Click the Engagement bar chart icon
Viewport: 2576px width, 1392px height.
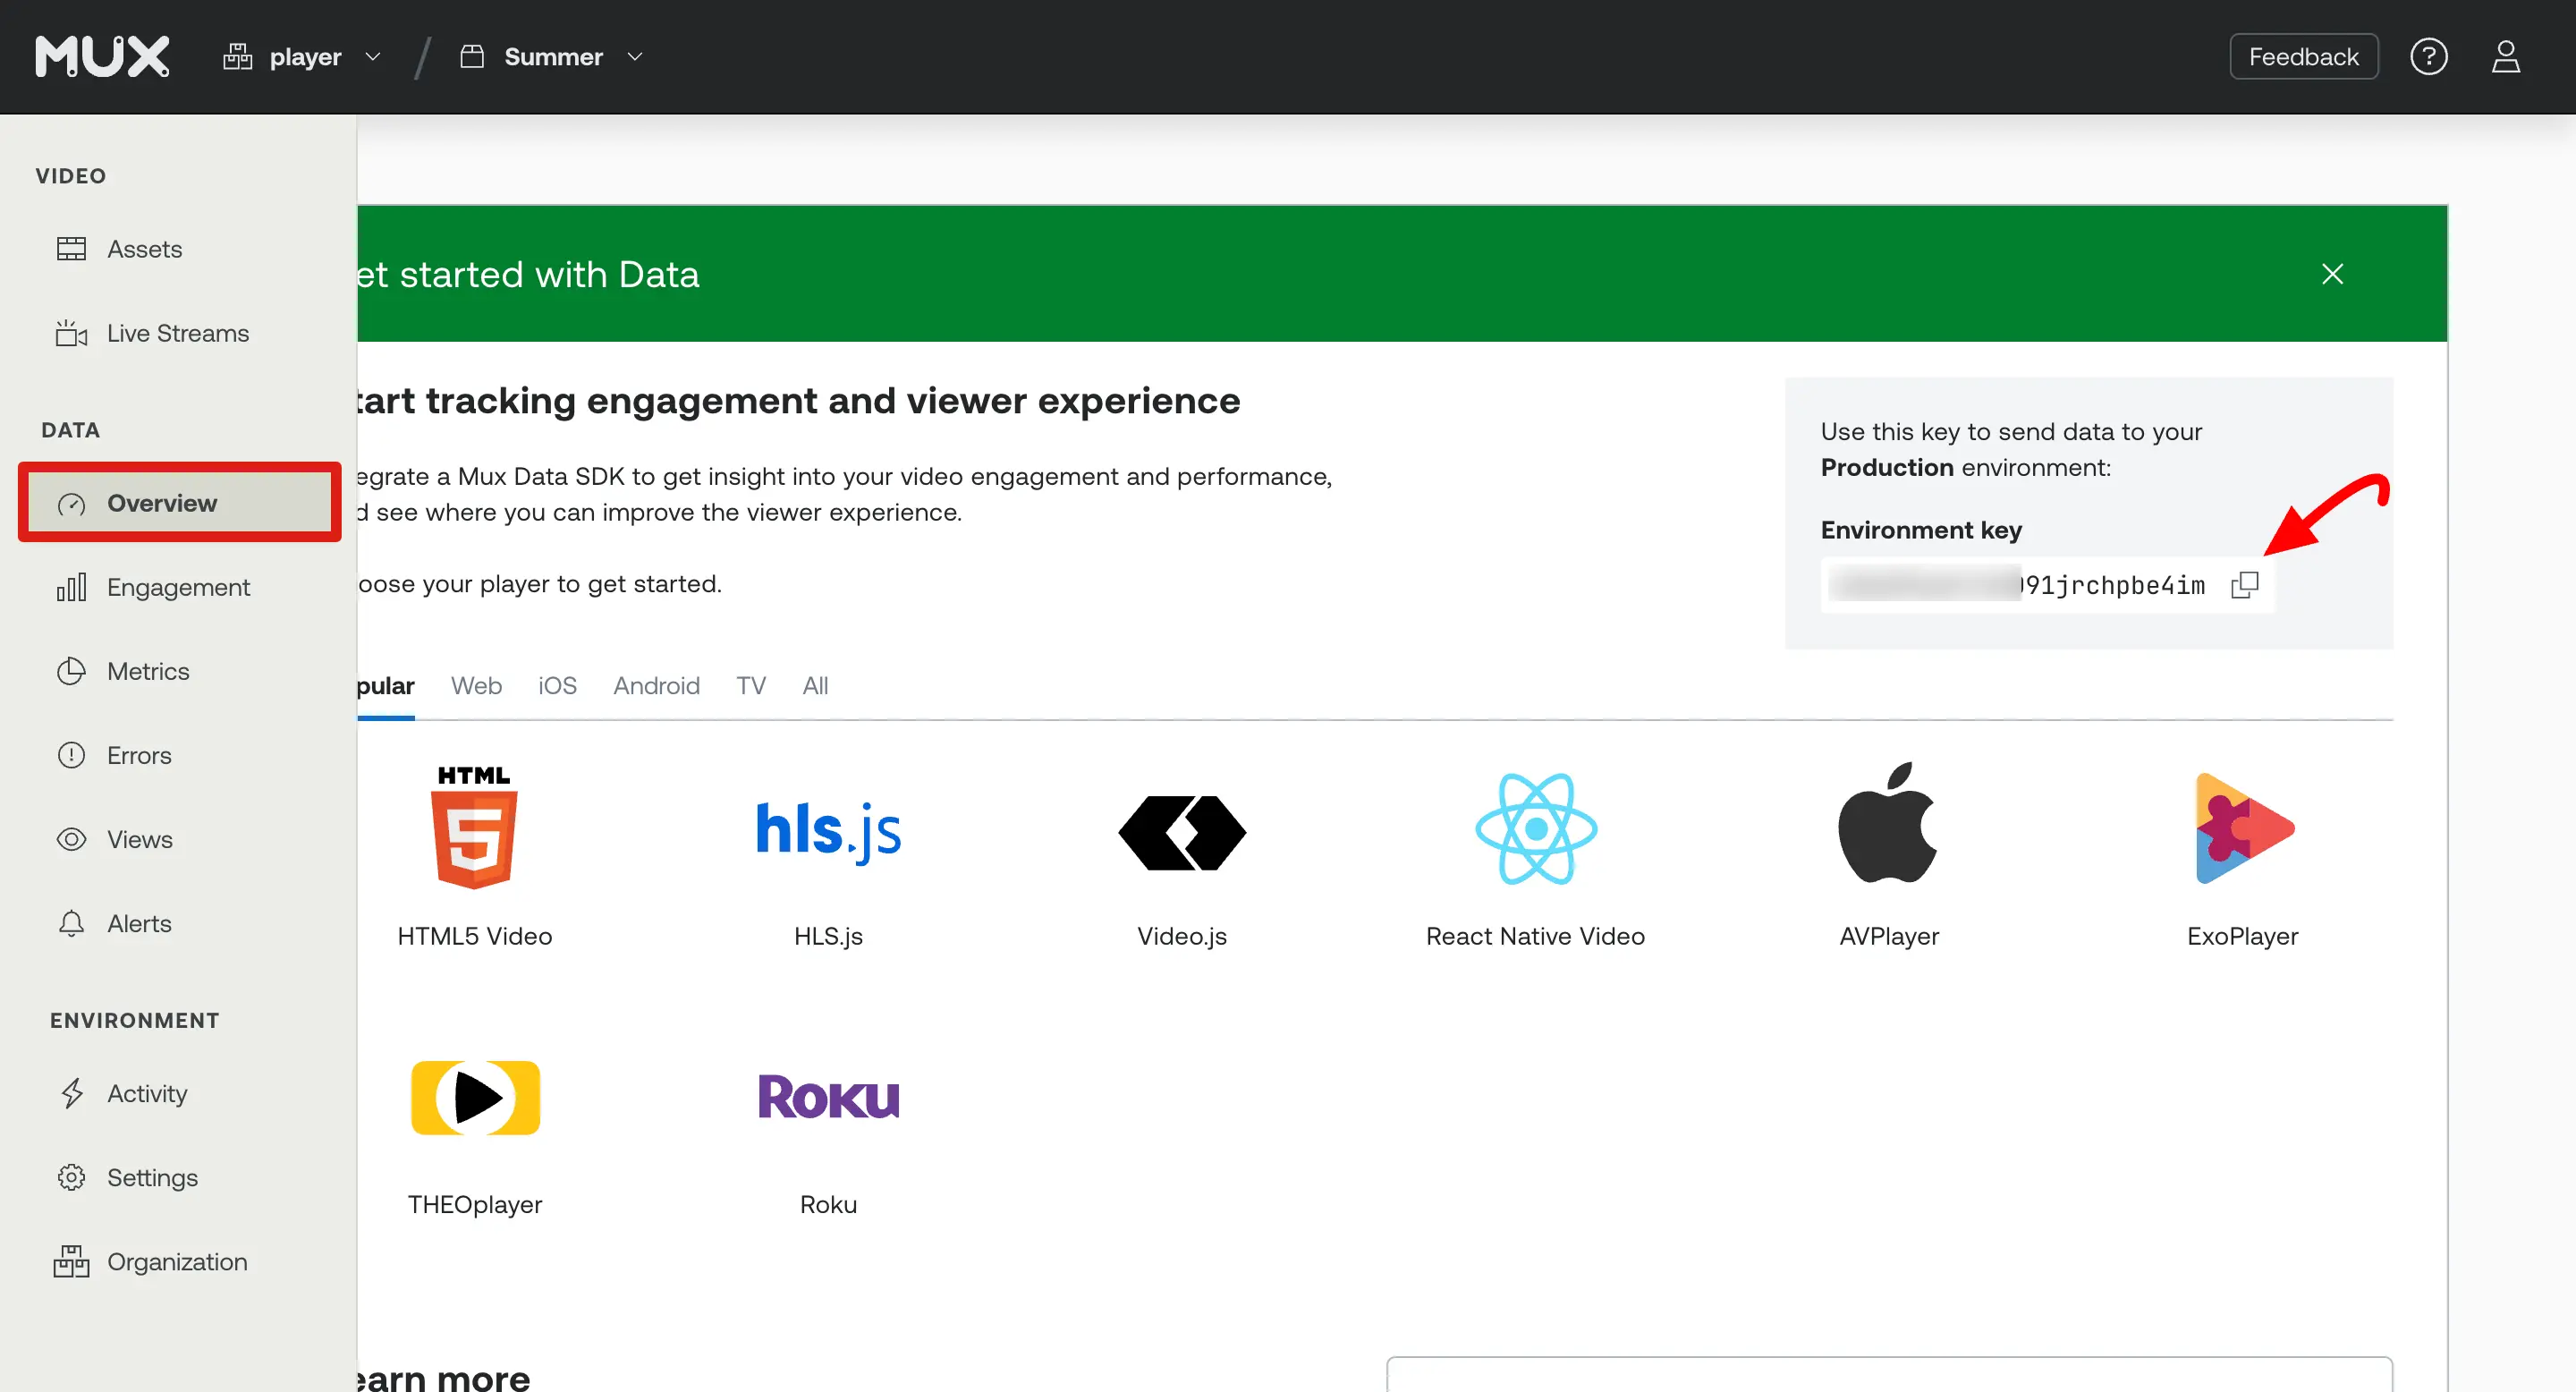[x=71, y=587]
